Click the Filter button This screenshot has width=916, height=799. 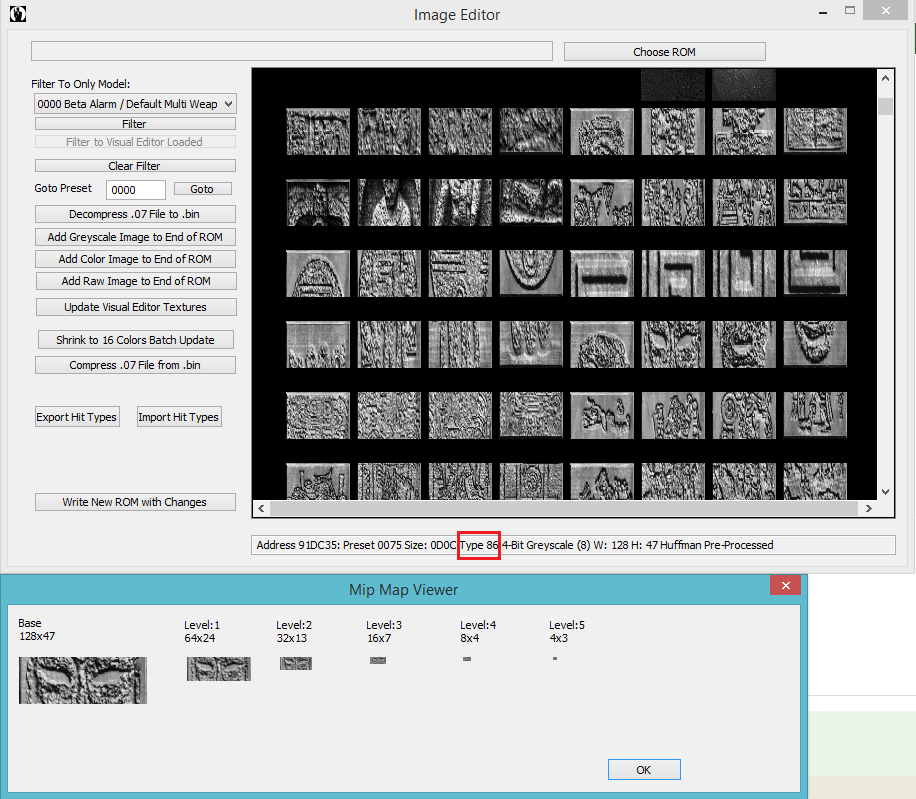pyautogui.click(x=135, y=124)
